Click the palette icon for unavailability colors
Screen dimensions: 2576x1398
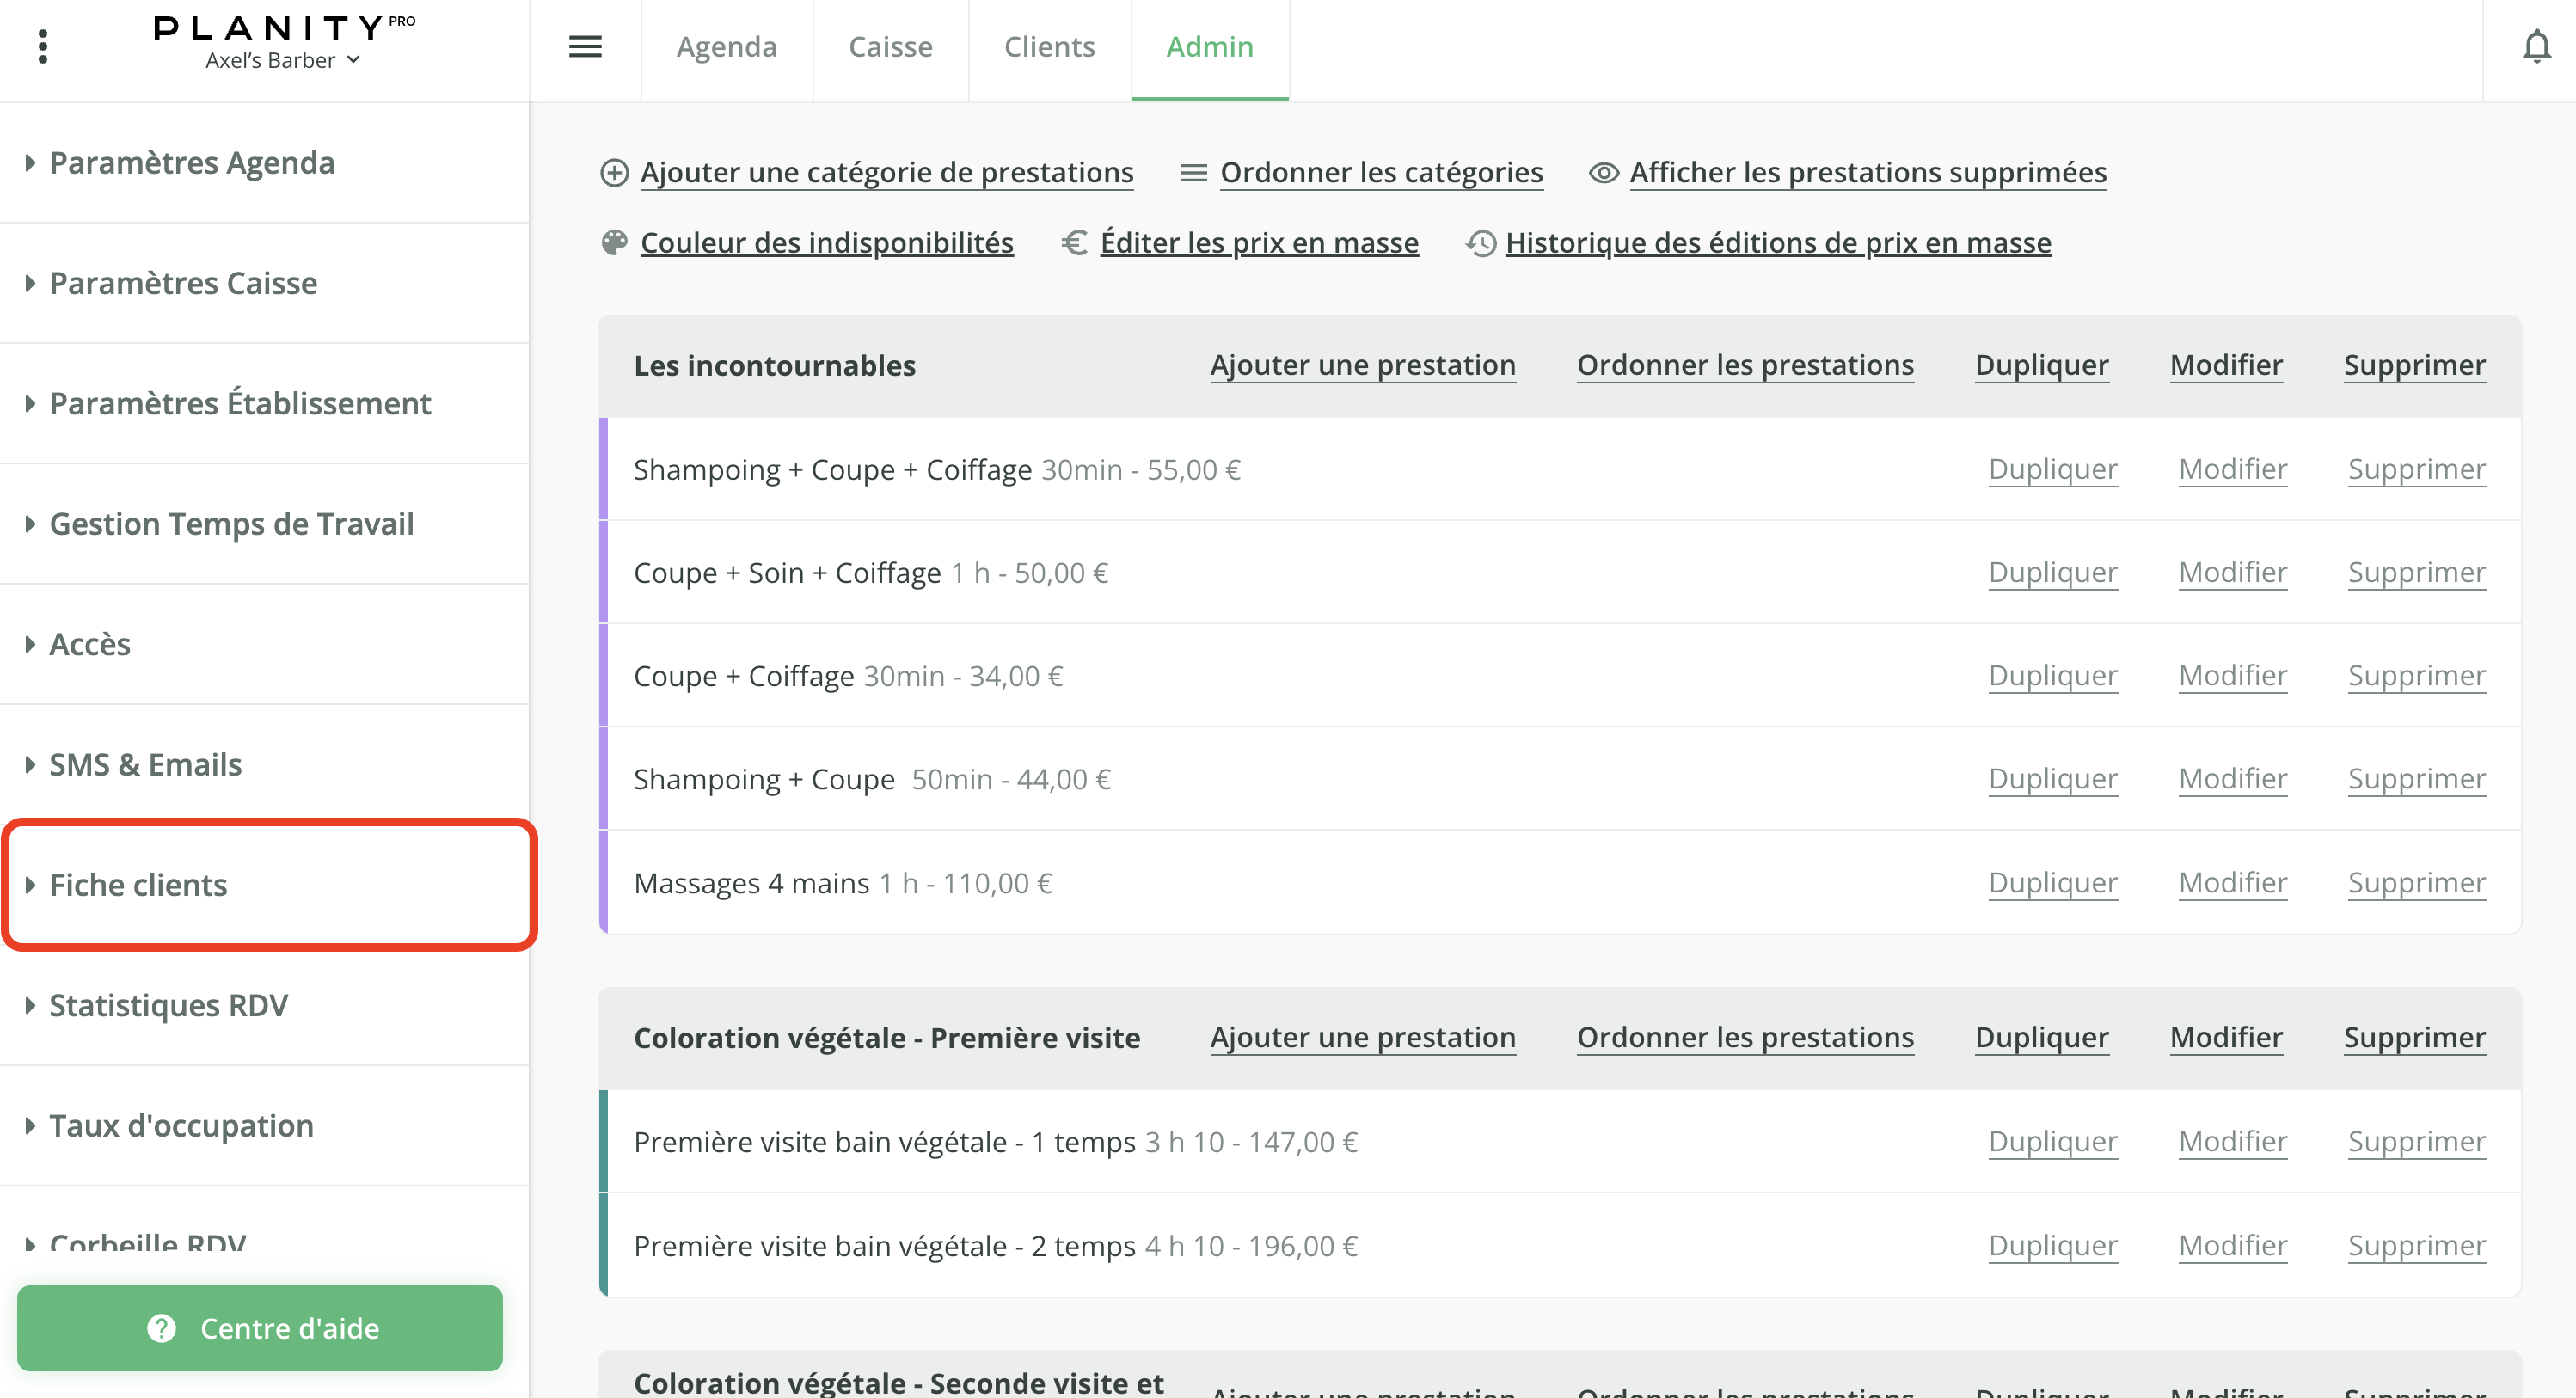614,243
